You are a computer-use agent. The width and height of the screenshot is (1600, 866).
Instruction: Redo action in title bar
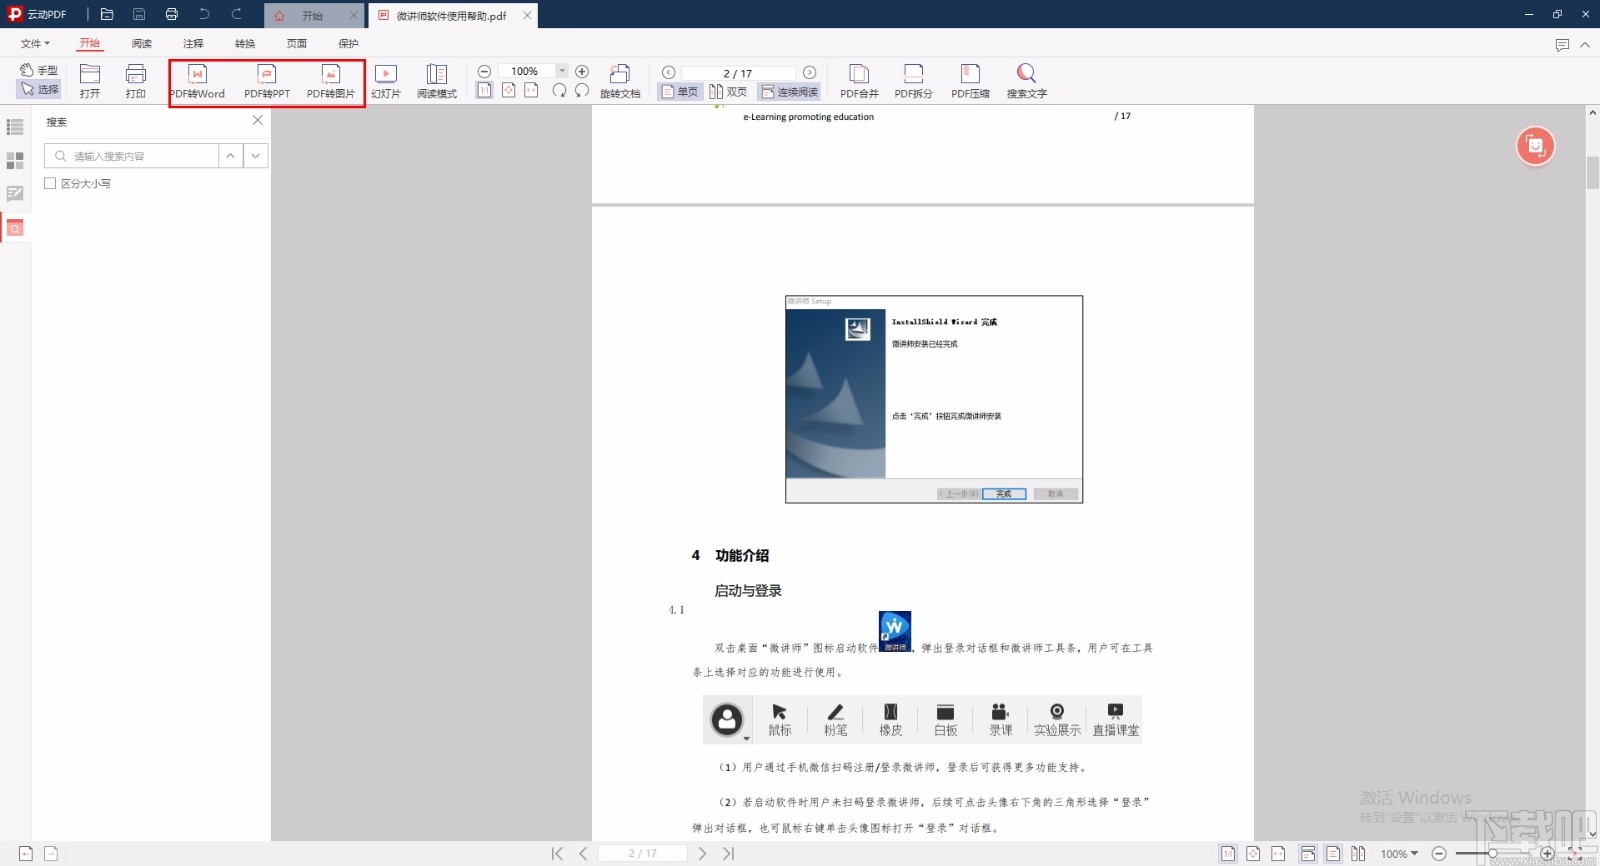tap(237, 15)
